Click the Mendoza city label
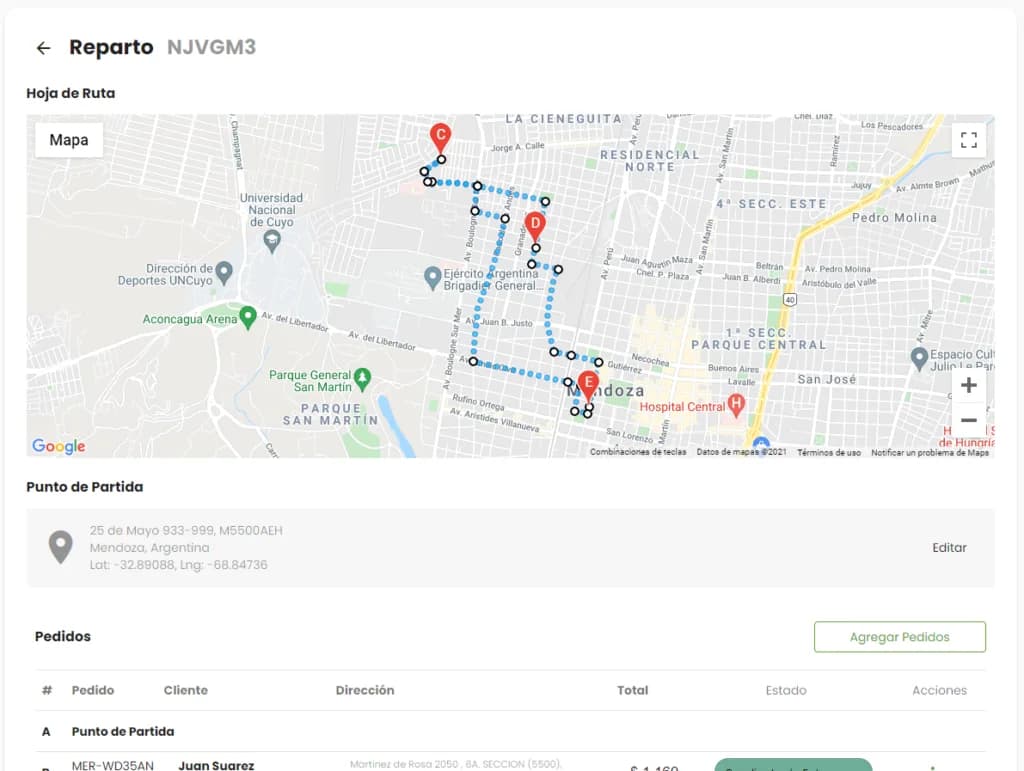 [605, 391]
